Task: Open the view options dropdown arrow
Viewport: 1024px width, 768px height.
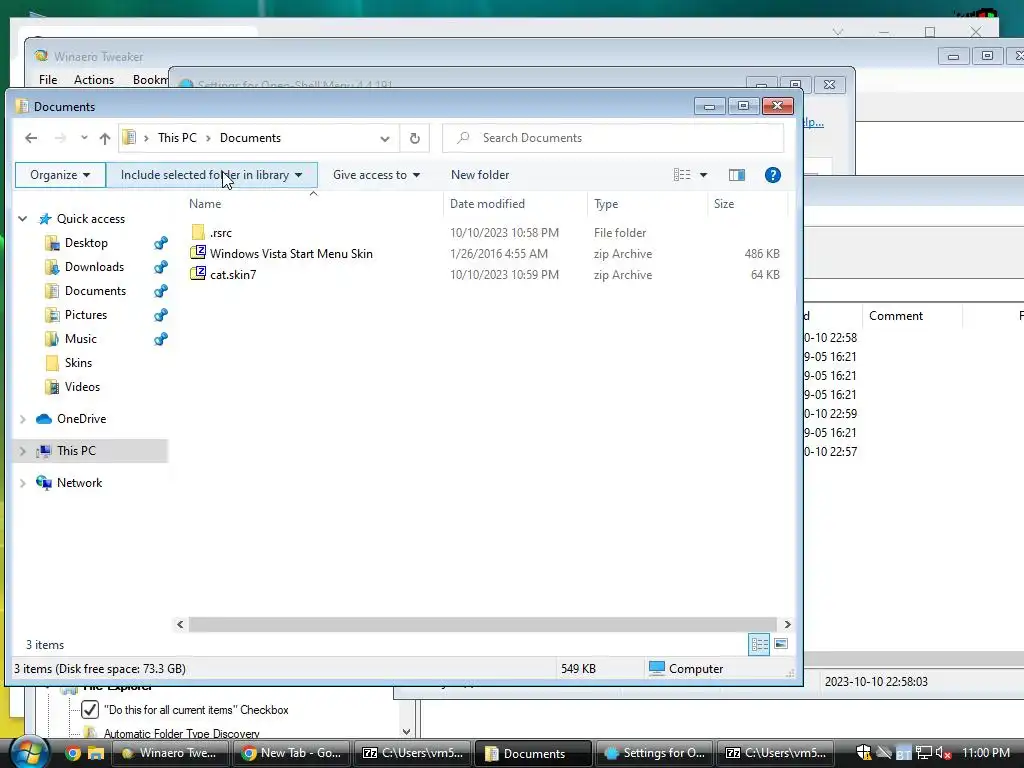Action: point(703,175)
